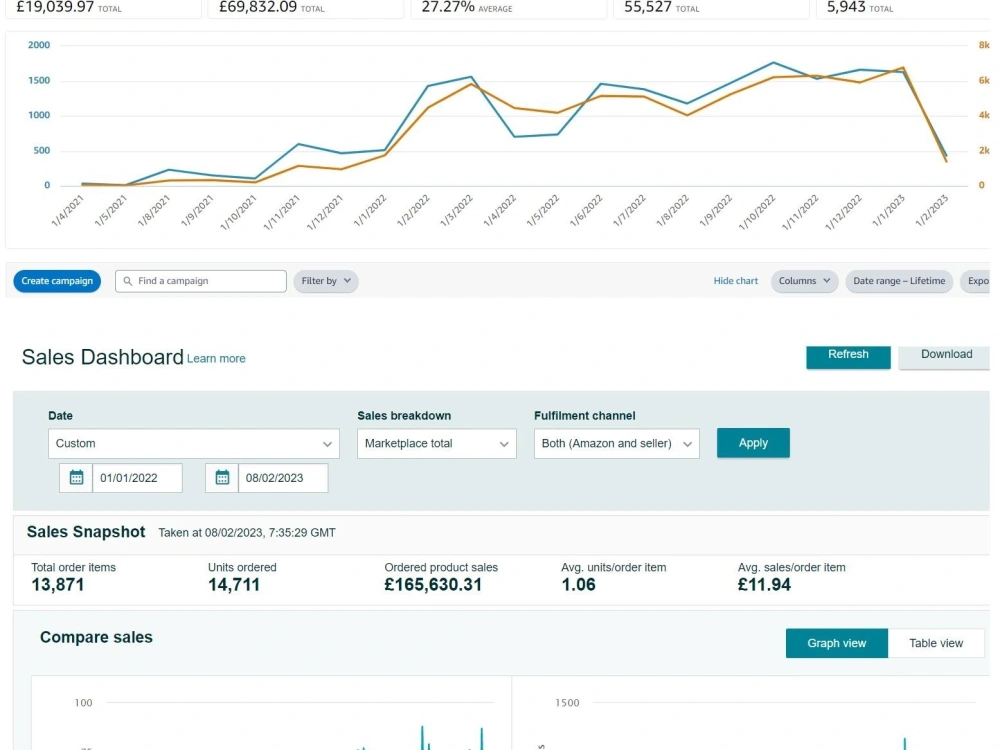Viewport: 1000px width, 750px height.
Task: Click the start date field 01/01/2022
Action: 137,478
